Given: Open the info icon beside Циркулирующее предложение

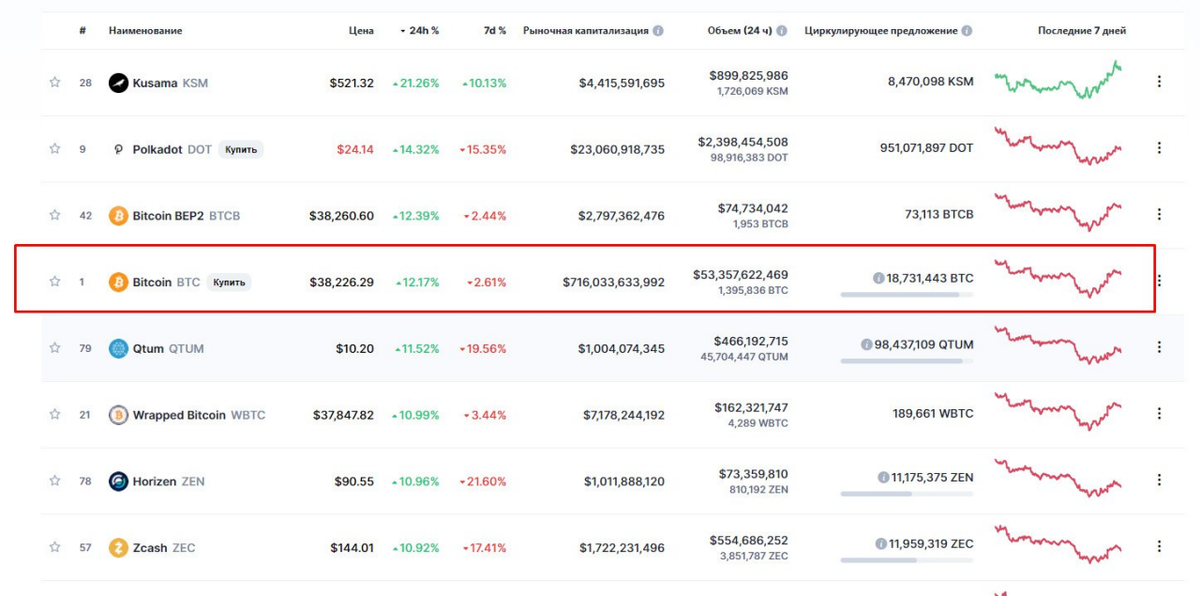Looking at the screenshot, I should pyautogui.click(x=967, y=31).
